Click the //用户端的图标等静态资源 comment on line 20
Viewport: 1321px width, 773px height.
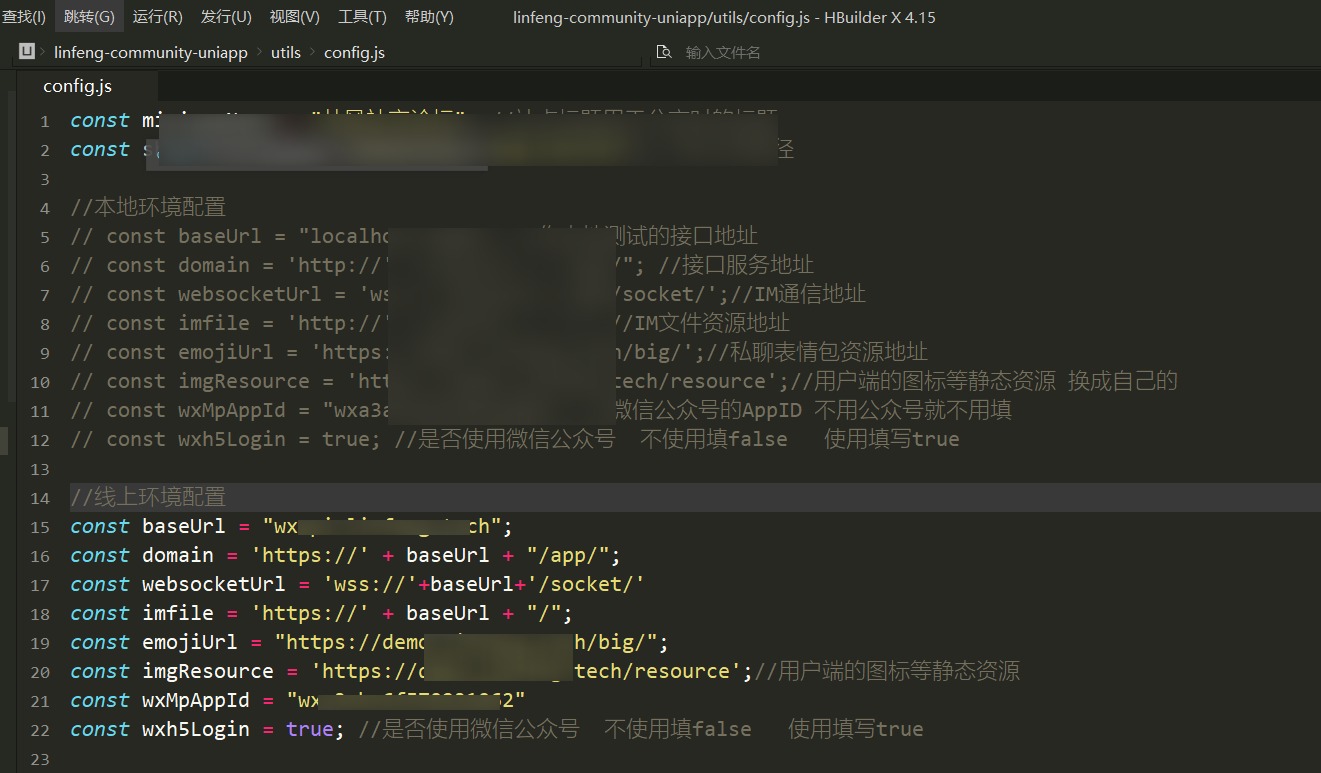887,671
